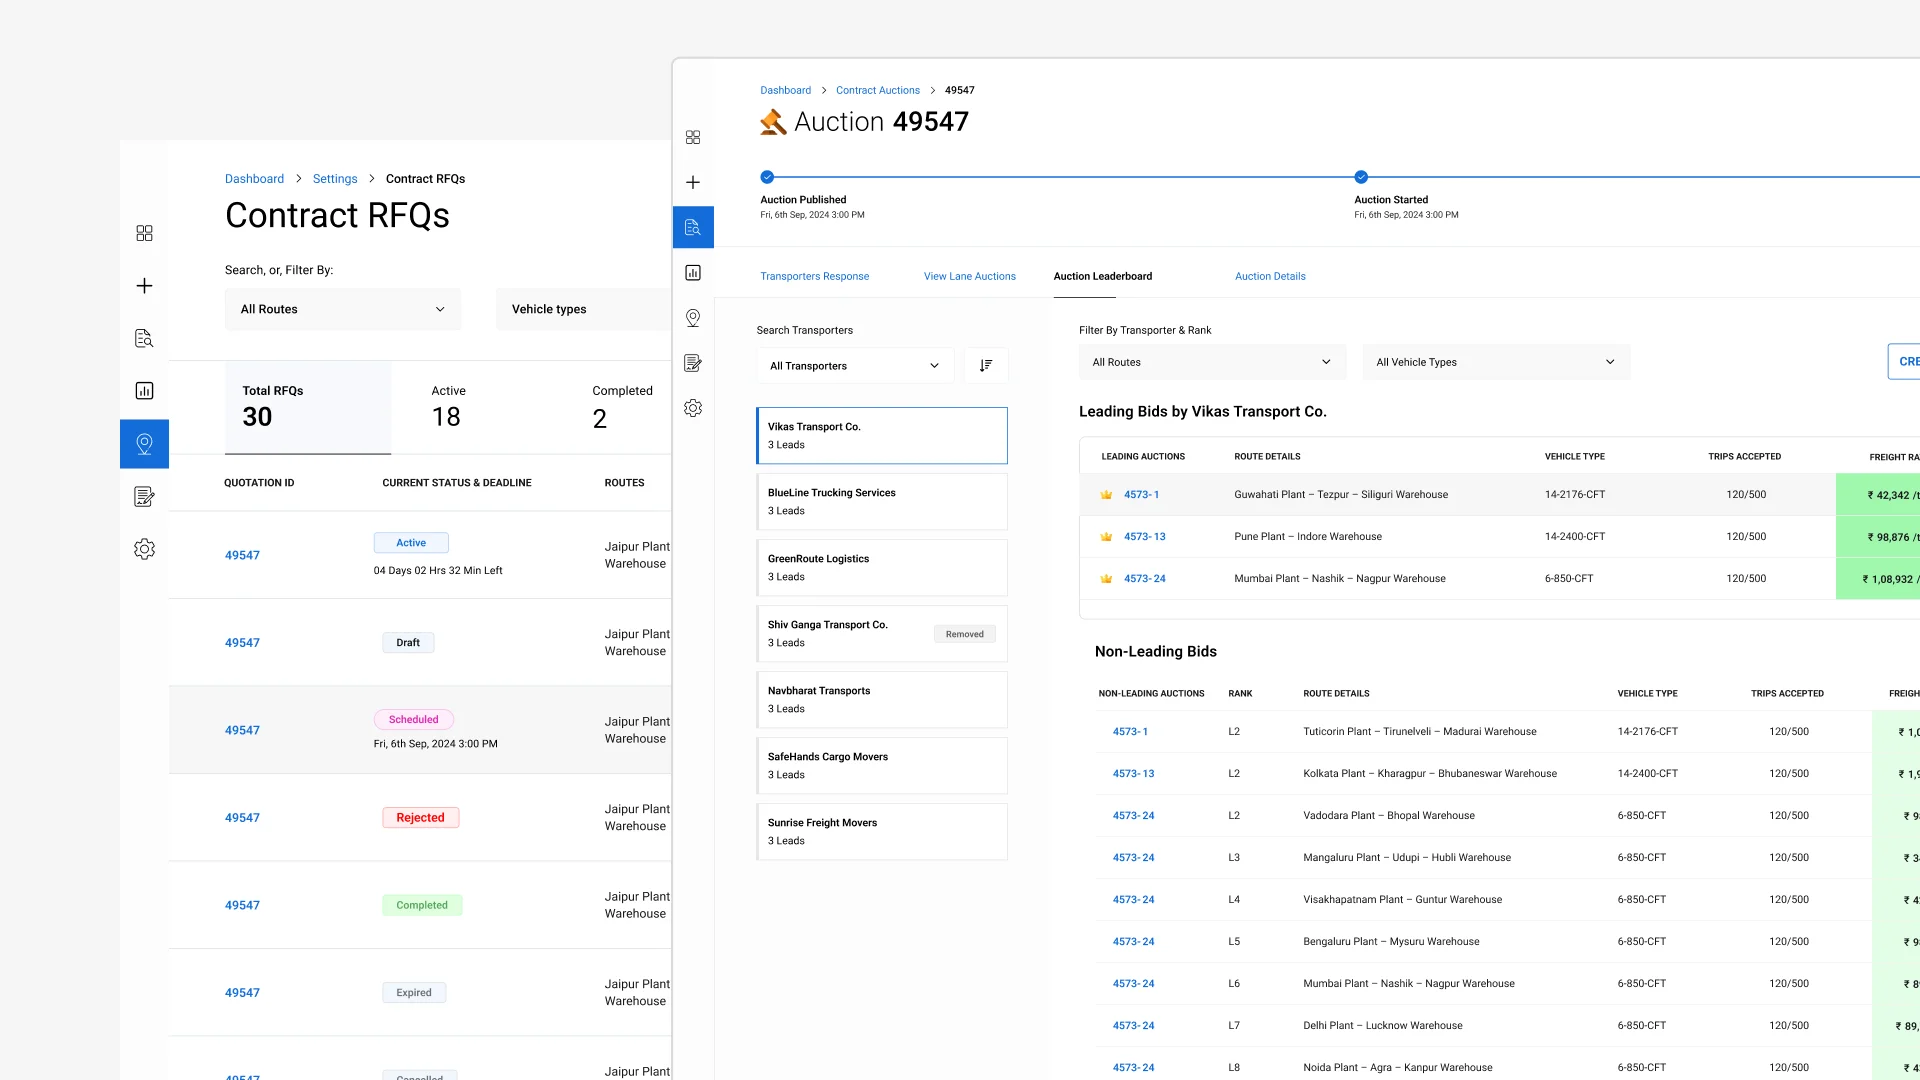Screen dimensions: 1920x1080
Task: Open the Auction Details tab
Action: point(1270,276)
